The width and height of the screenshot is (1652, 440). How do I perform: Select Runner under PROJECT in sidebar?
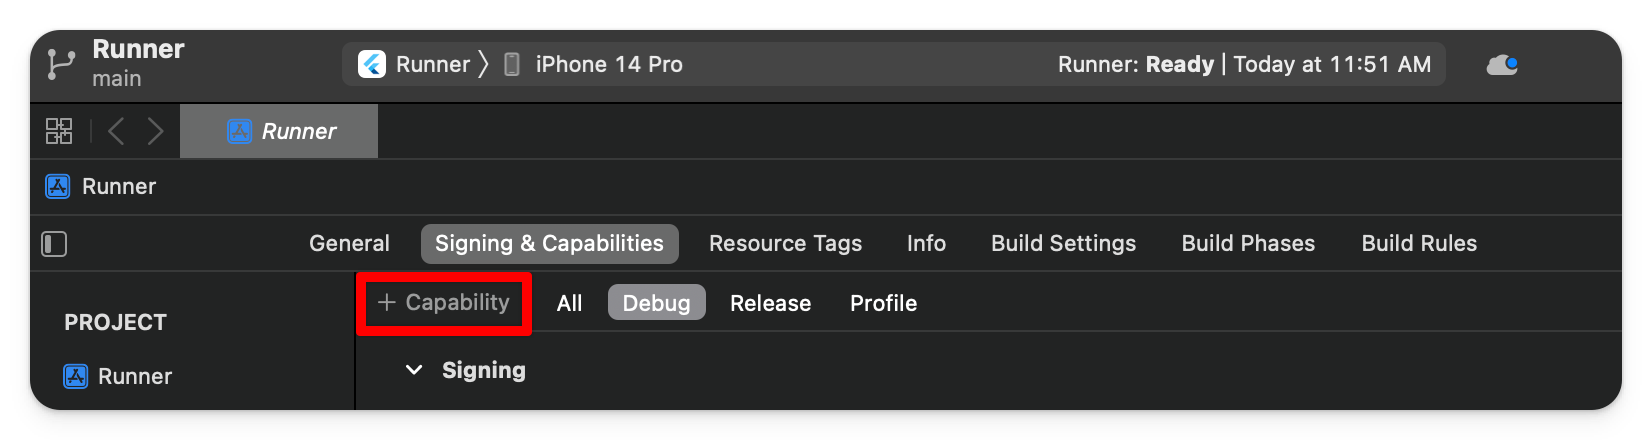click(x=118, y=376)
